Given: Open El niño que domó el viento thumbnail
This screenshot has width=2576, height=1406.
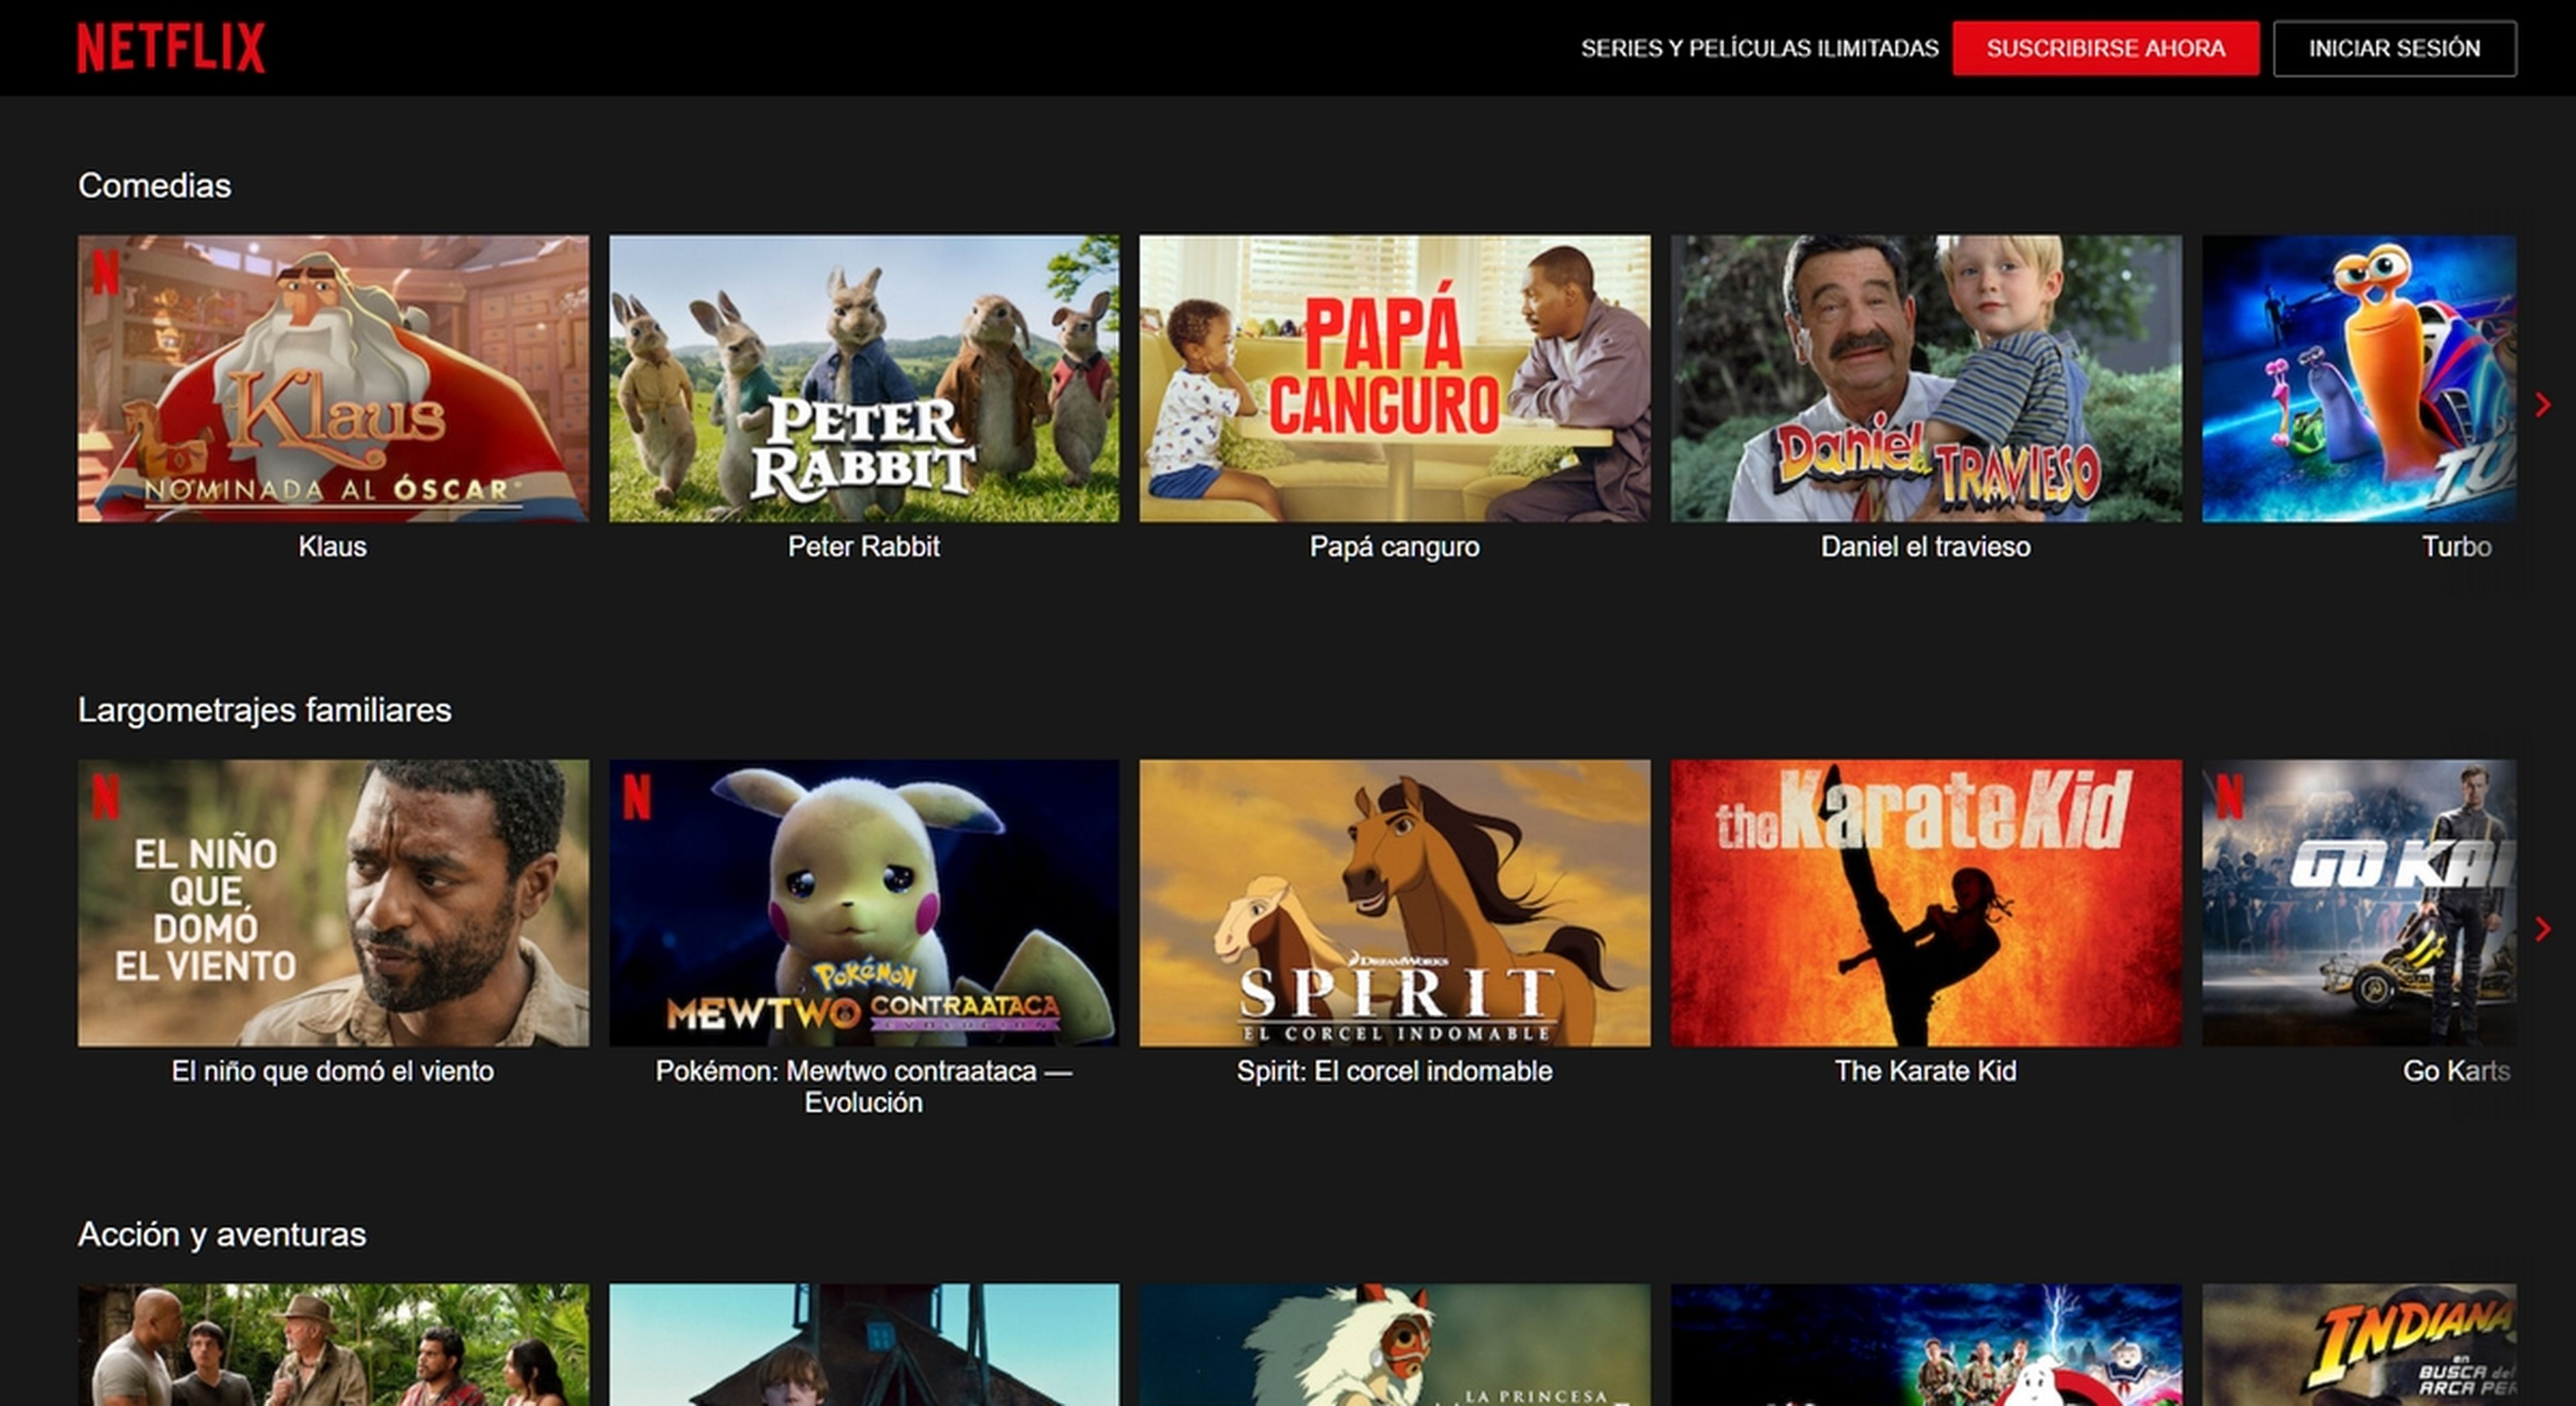Looking at the screenshot, I should (333, 902).
